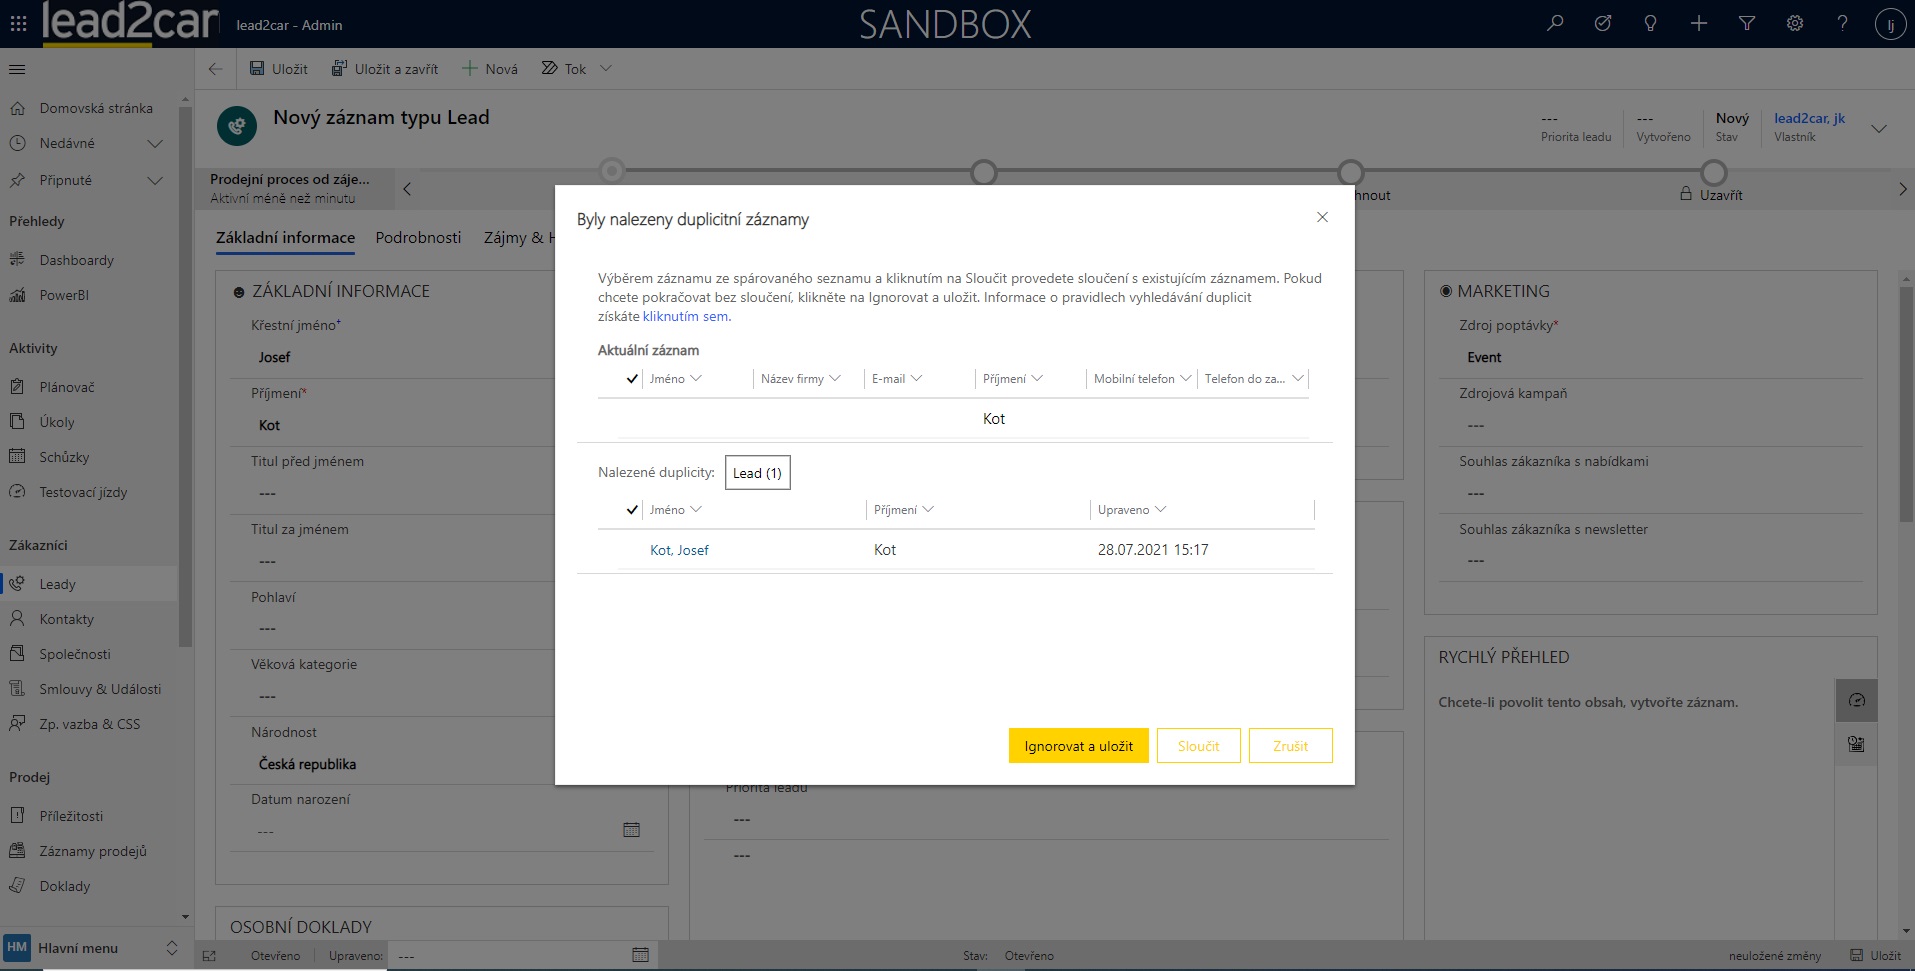Image resolution: width=1915 pixels, height=971 pixels.
Task: Open the help question mark icon
Action: (x=1842, y=23)
